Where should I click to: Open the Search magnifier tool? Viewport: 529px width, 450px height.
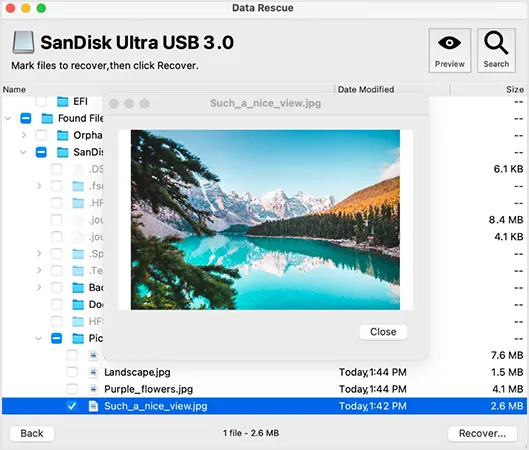496,50
